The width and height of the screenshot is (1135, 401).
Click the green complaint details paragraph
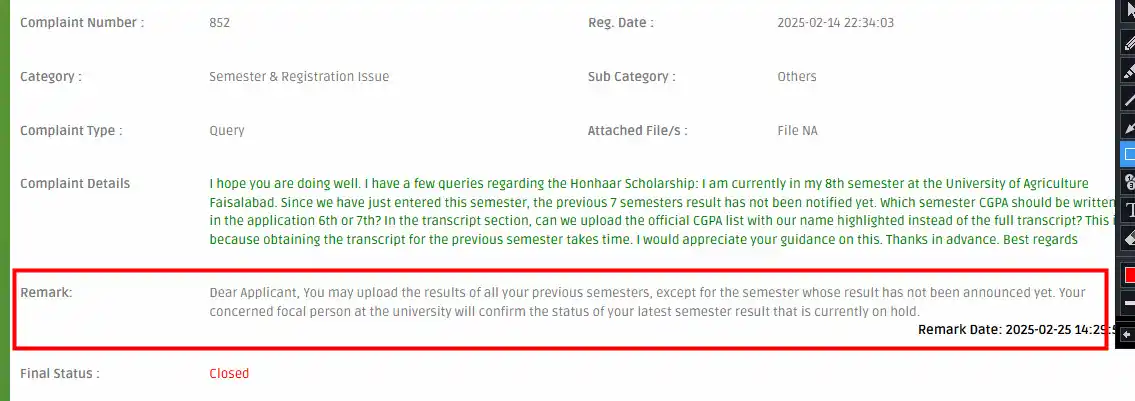[660, 211]
